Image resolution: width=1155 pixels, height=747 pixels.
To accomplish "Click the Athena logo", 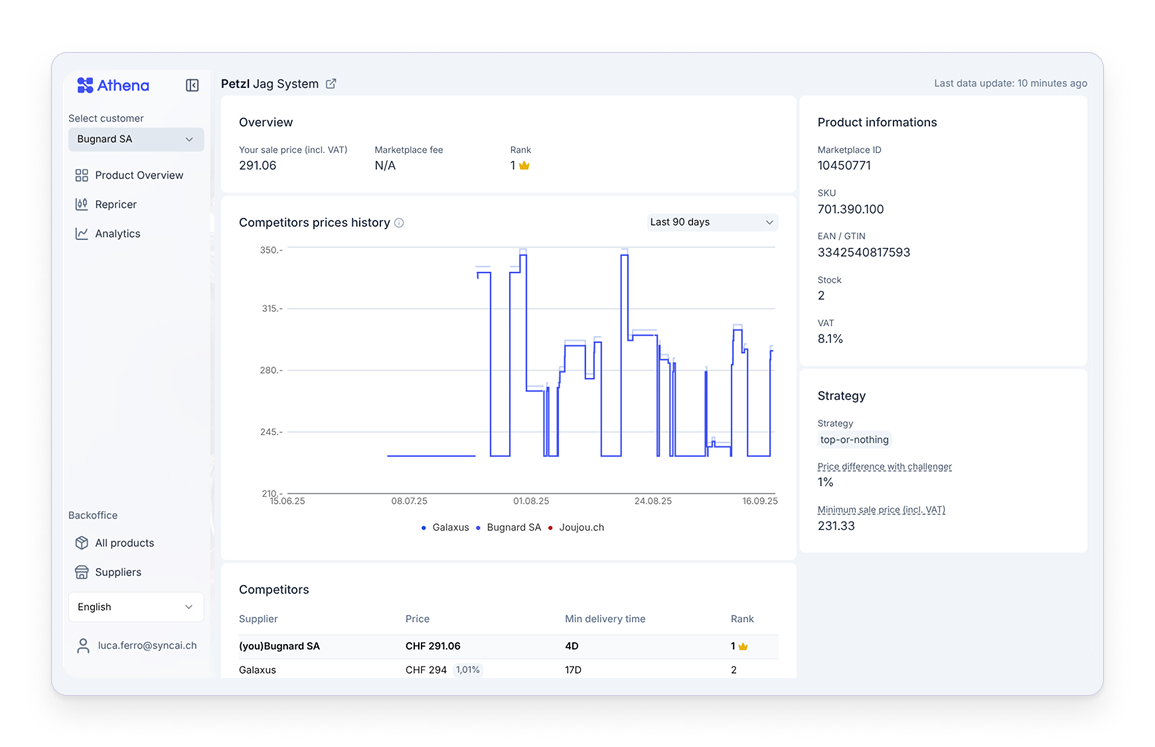I will [x=113, y=85].
